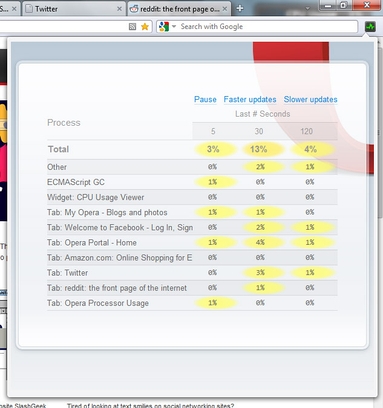Switch to the Twitter tab

click(74, 9)
